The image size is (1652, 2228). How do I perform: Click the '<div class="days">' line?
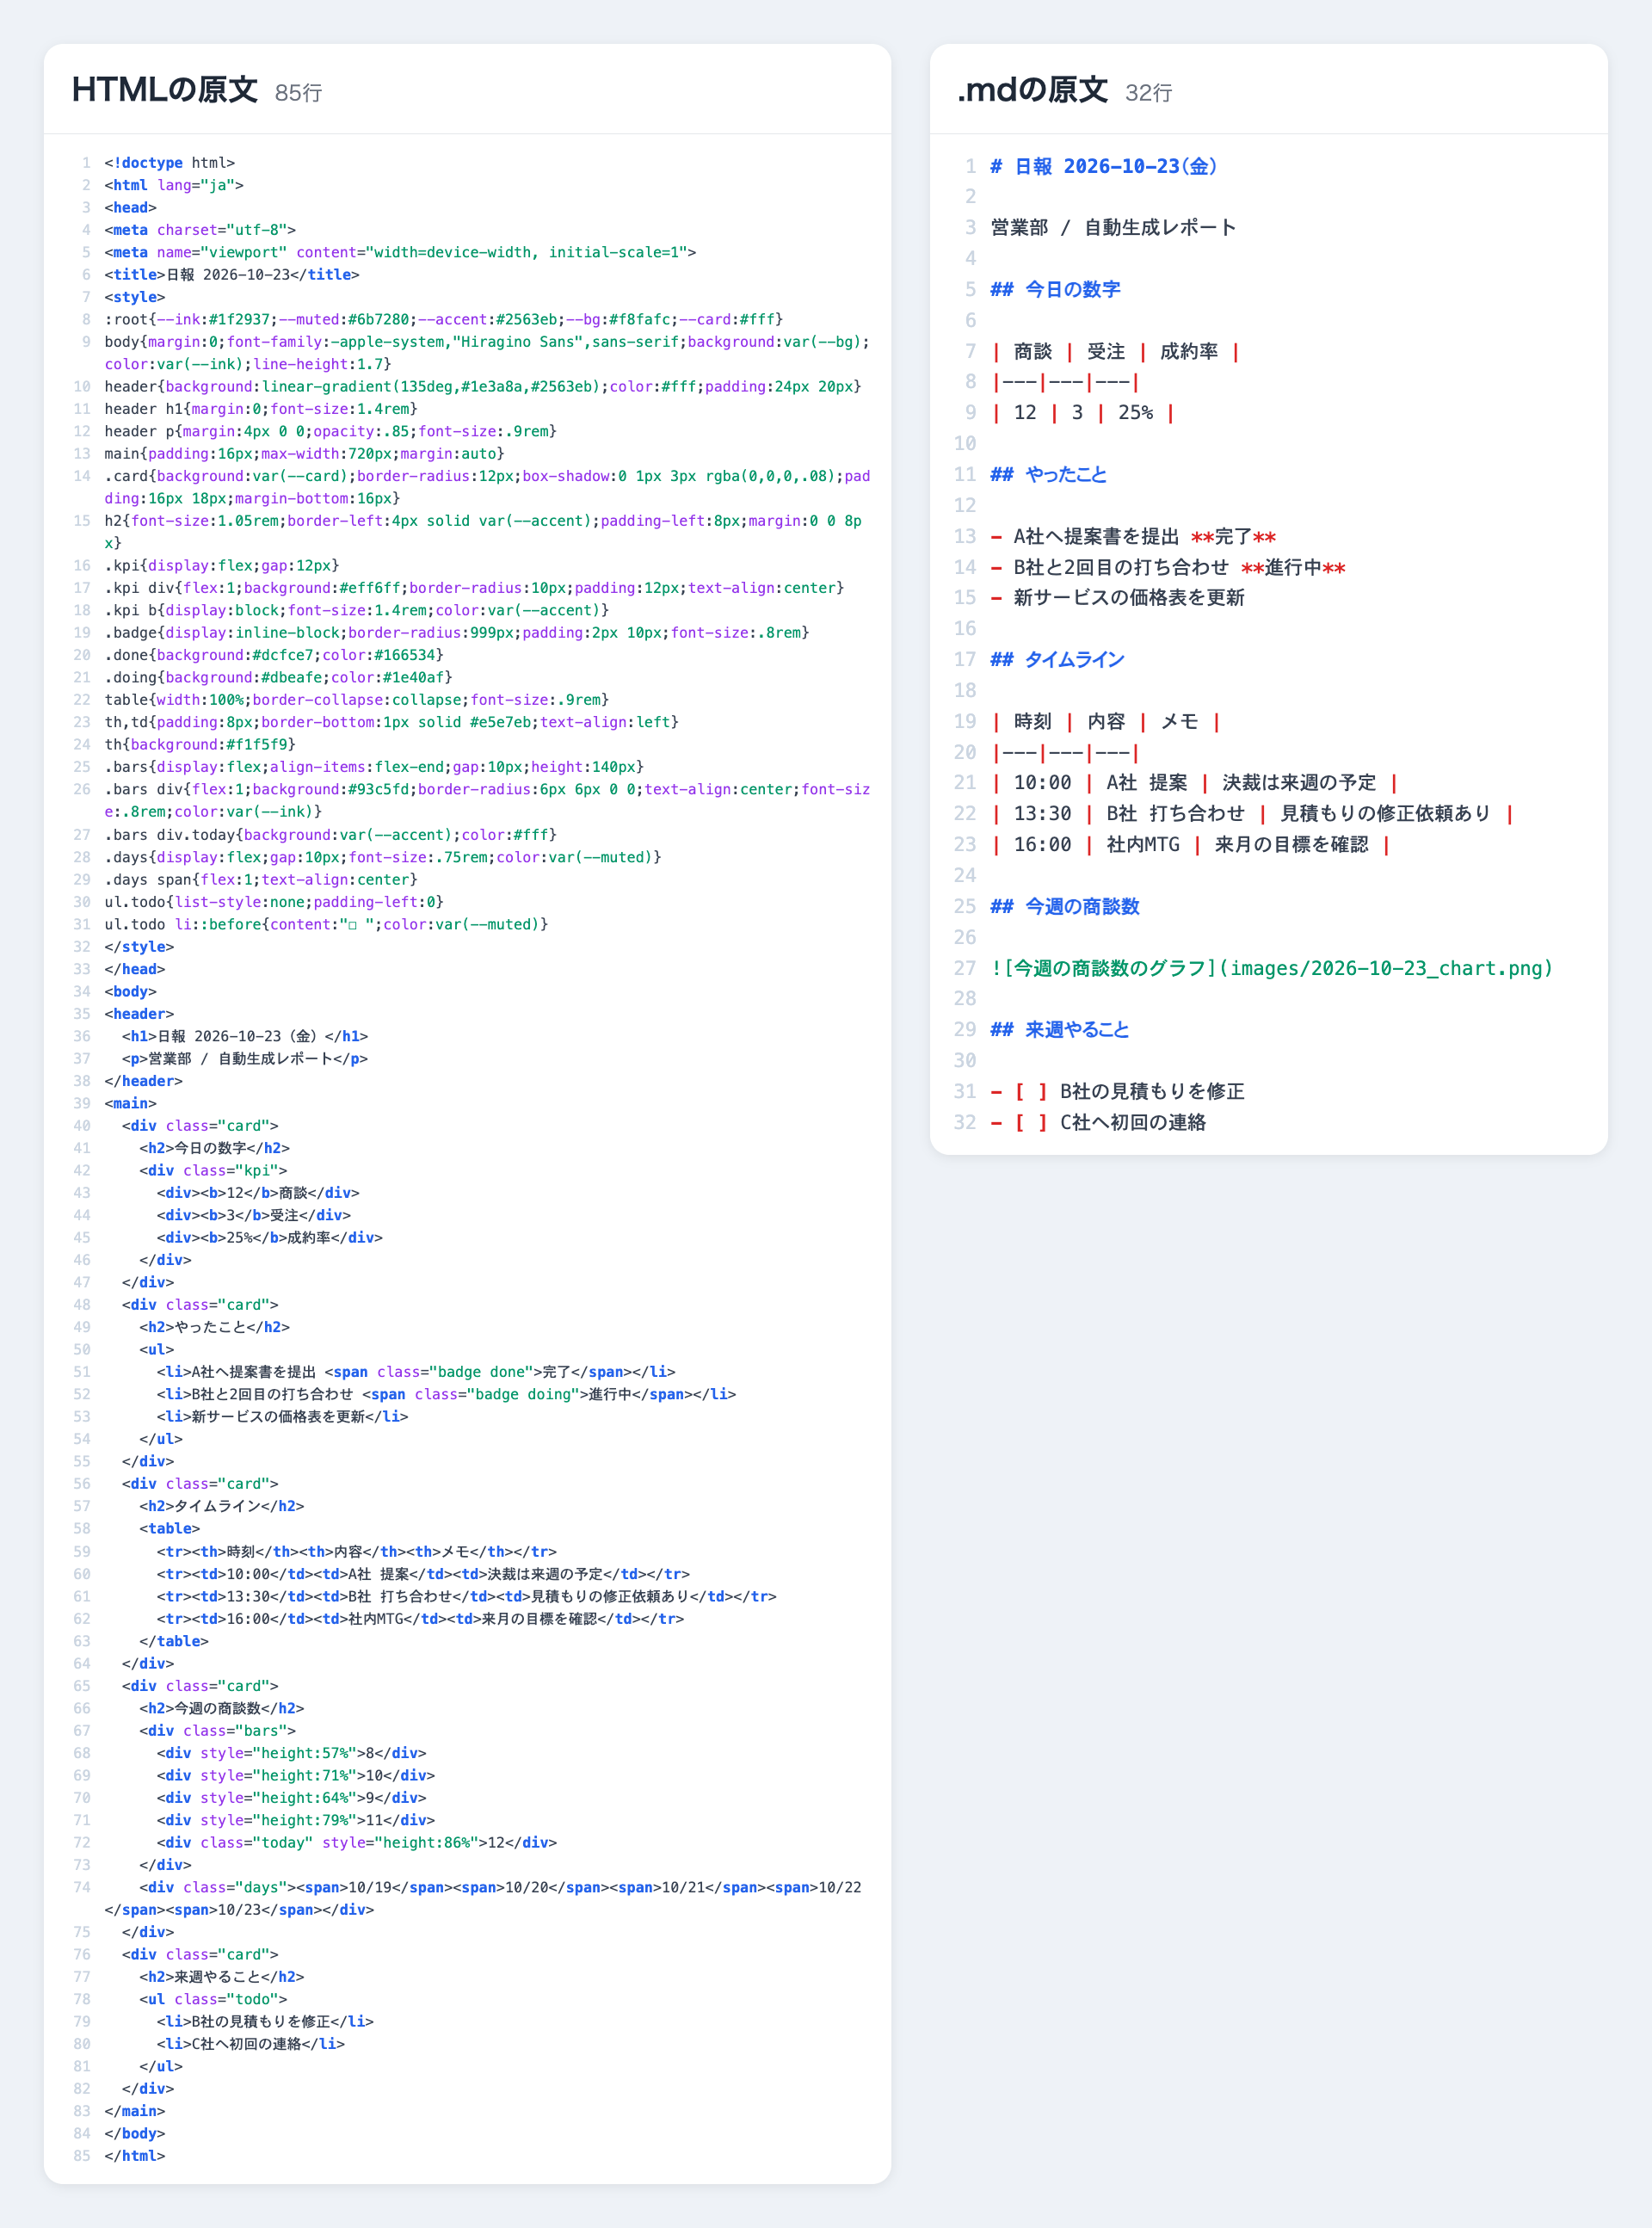483,1899
